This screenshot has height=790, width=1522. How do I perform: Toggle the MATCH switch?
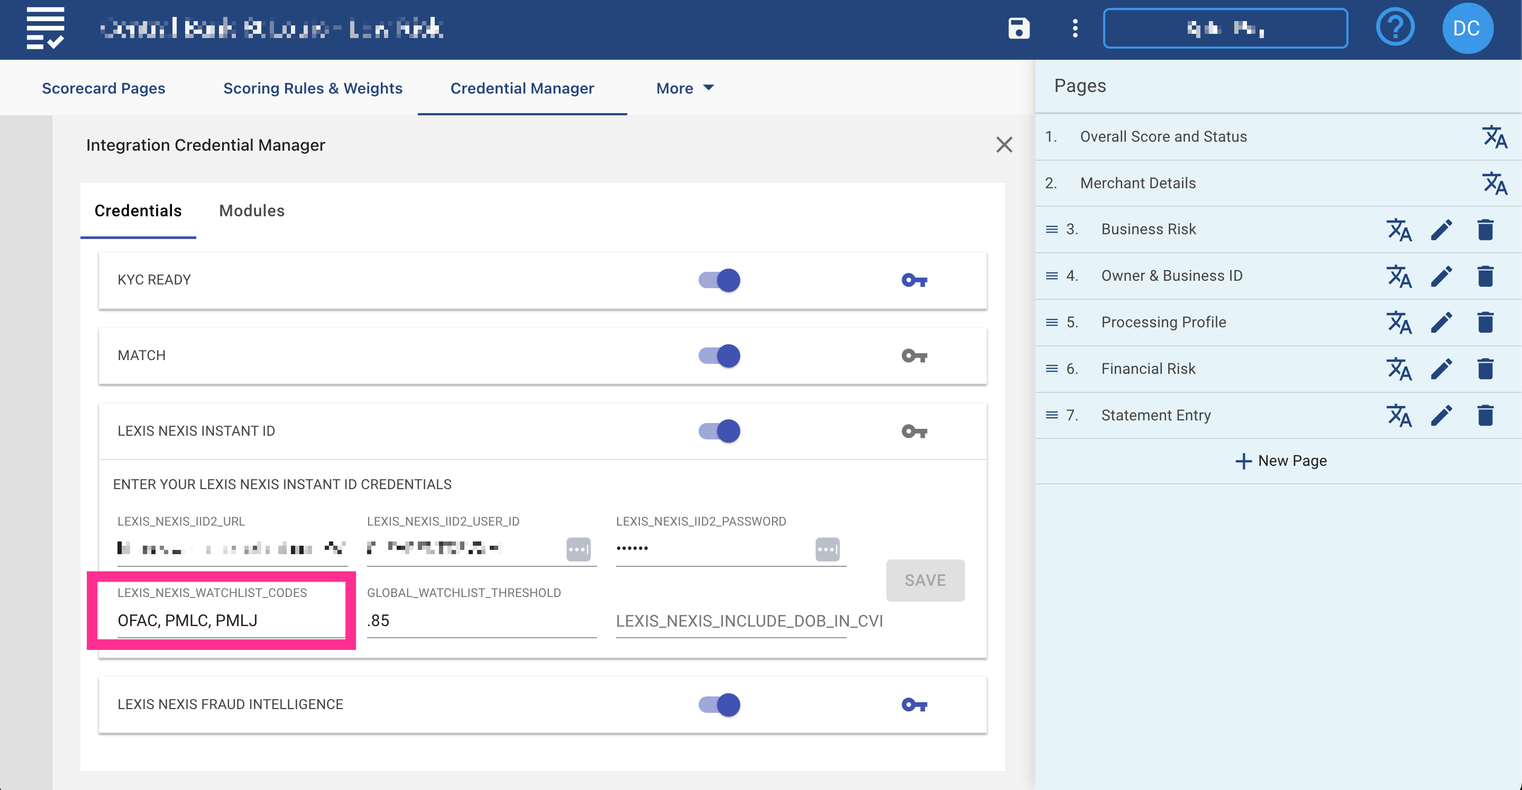[719, 356]
